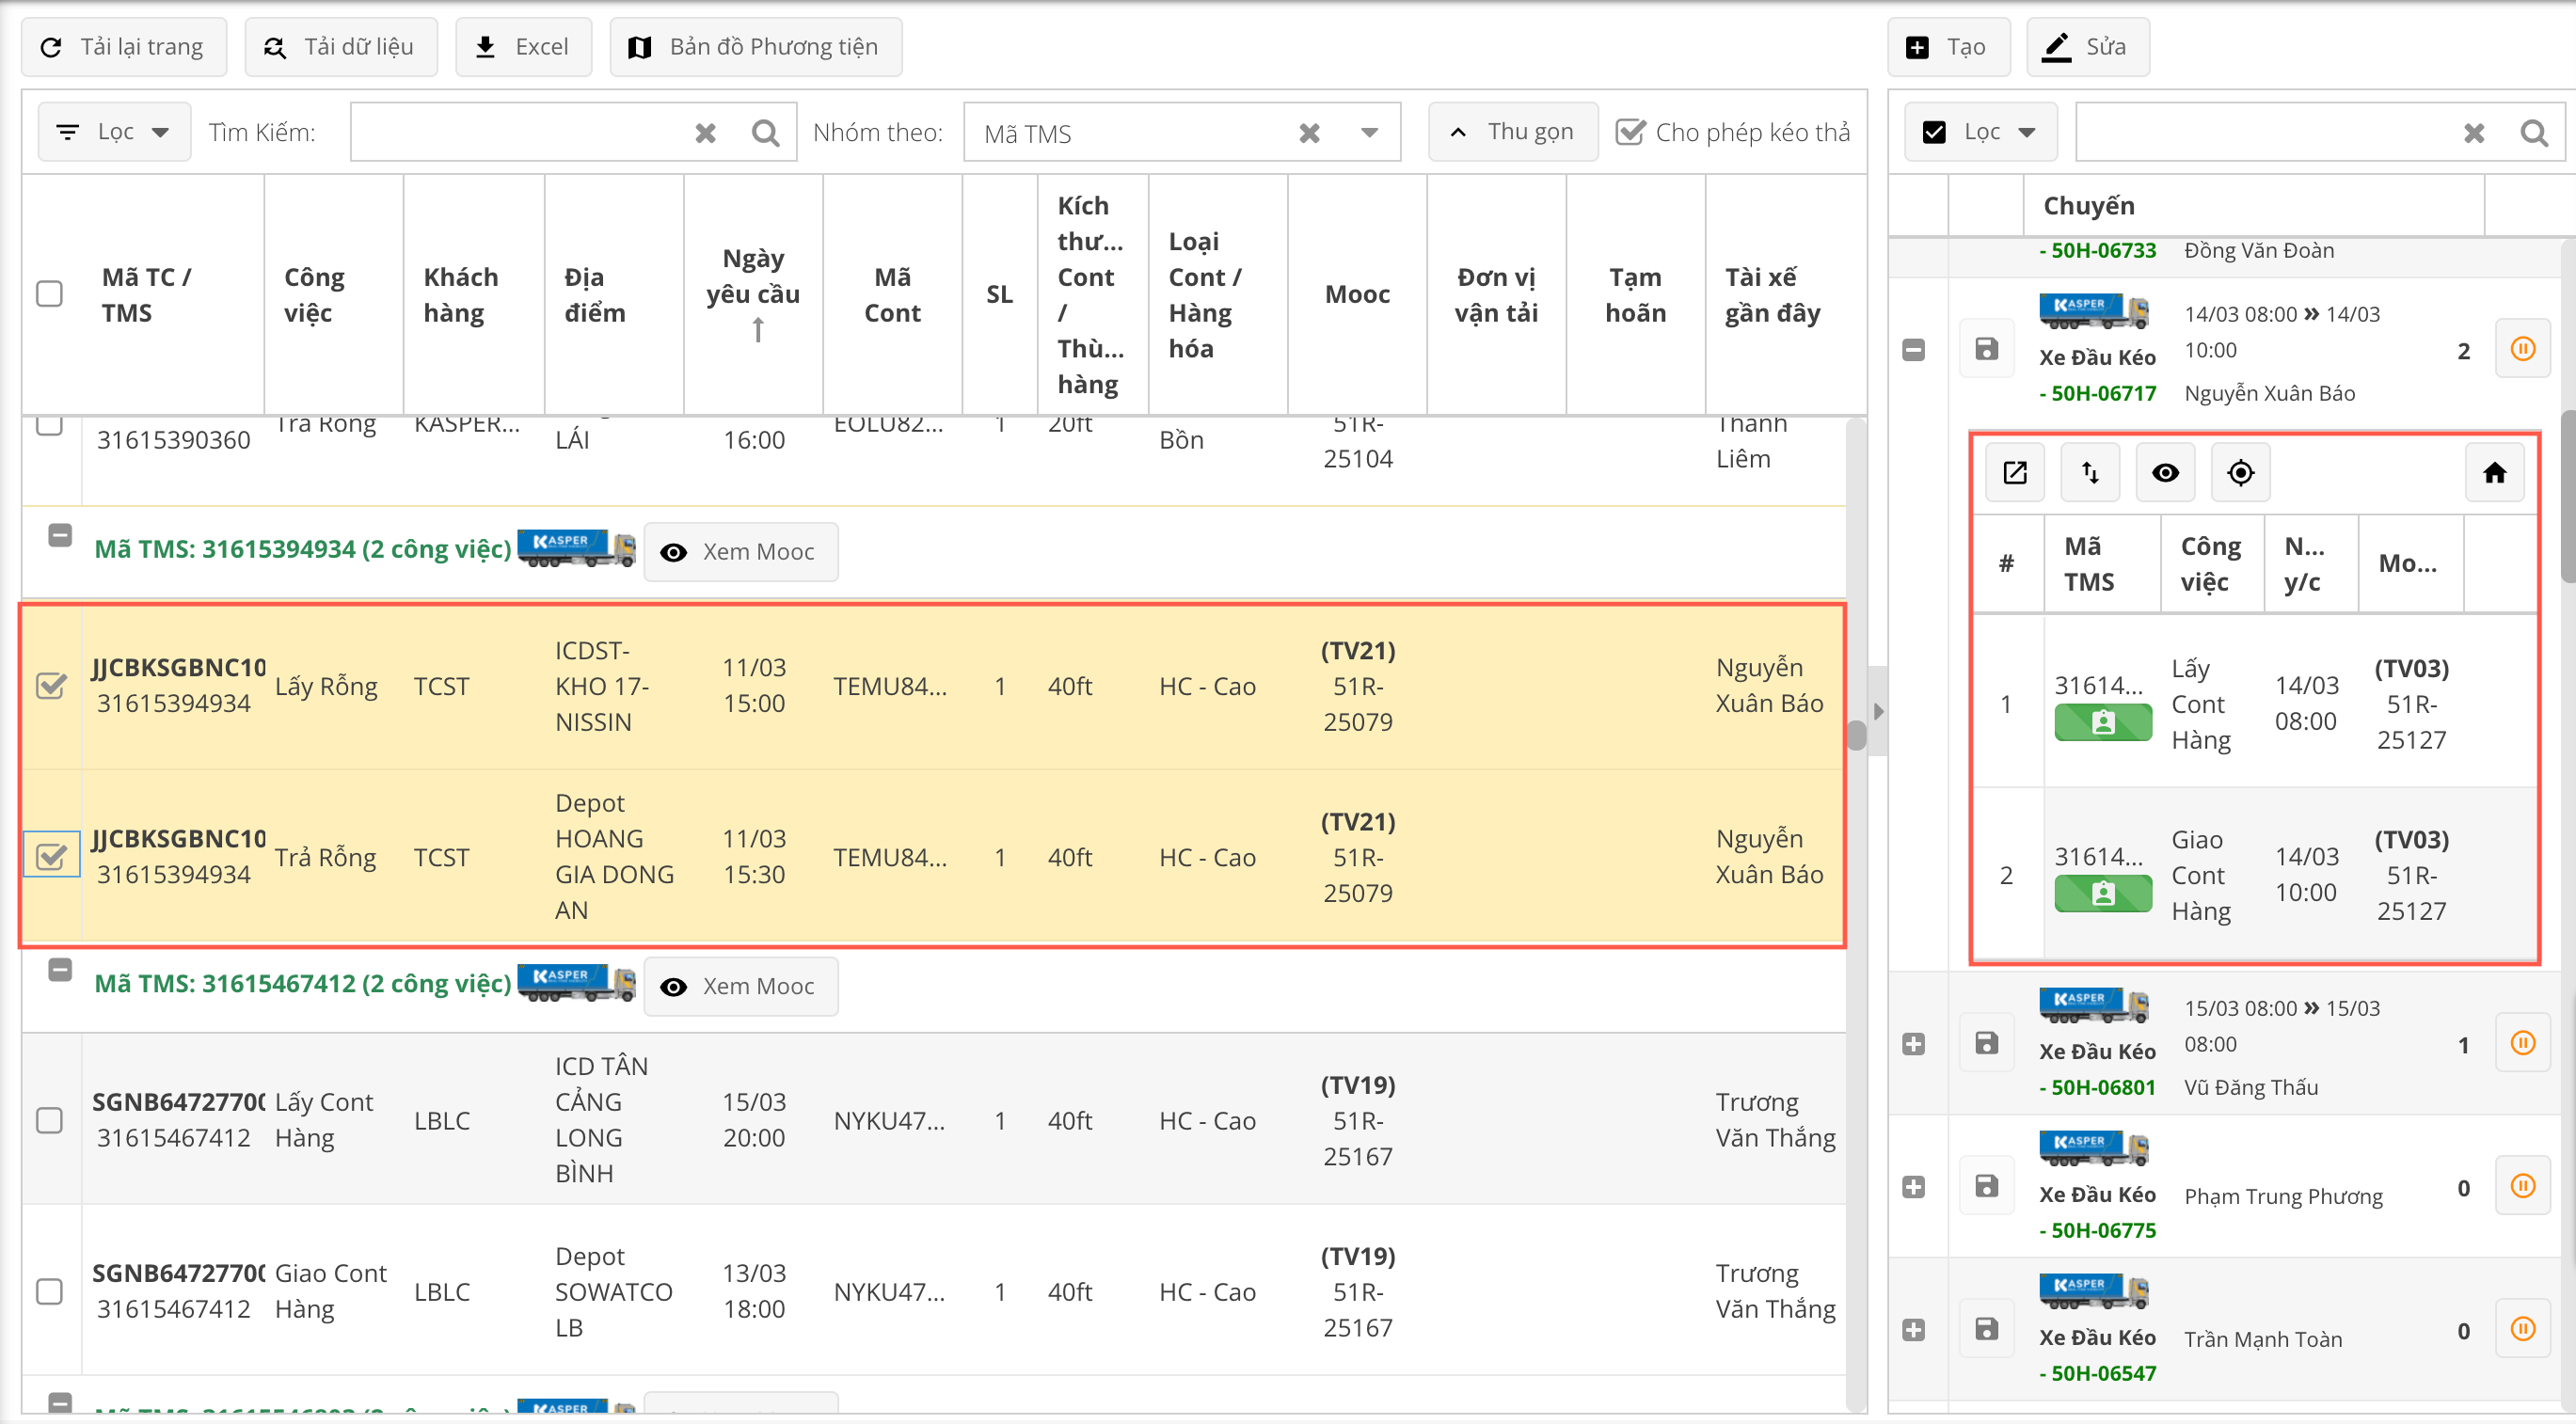Pause the trip of driver Vũ Đăng Thấu
Image resolution: width=2576 pixels, height=1424 pixels.
click(2522, 1043)
